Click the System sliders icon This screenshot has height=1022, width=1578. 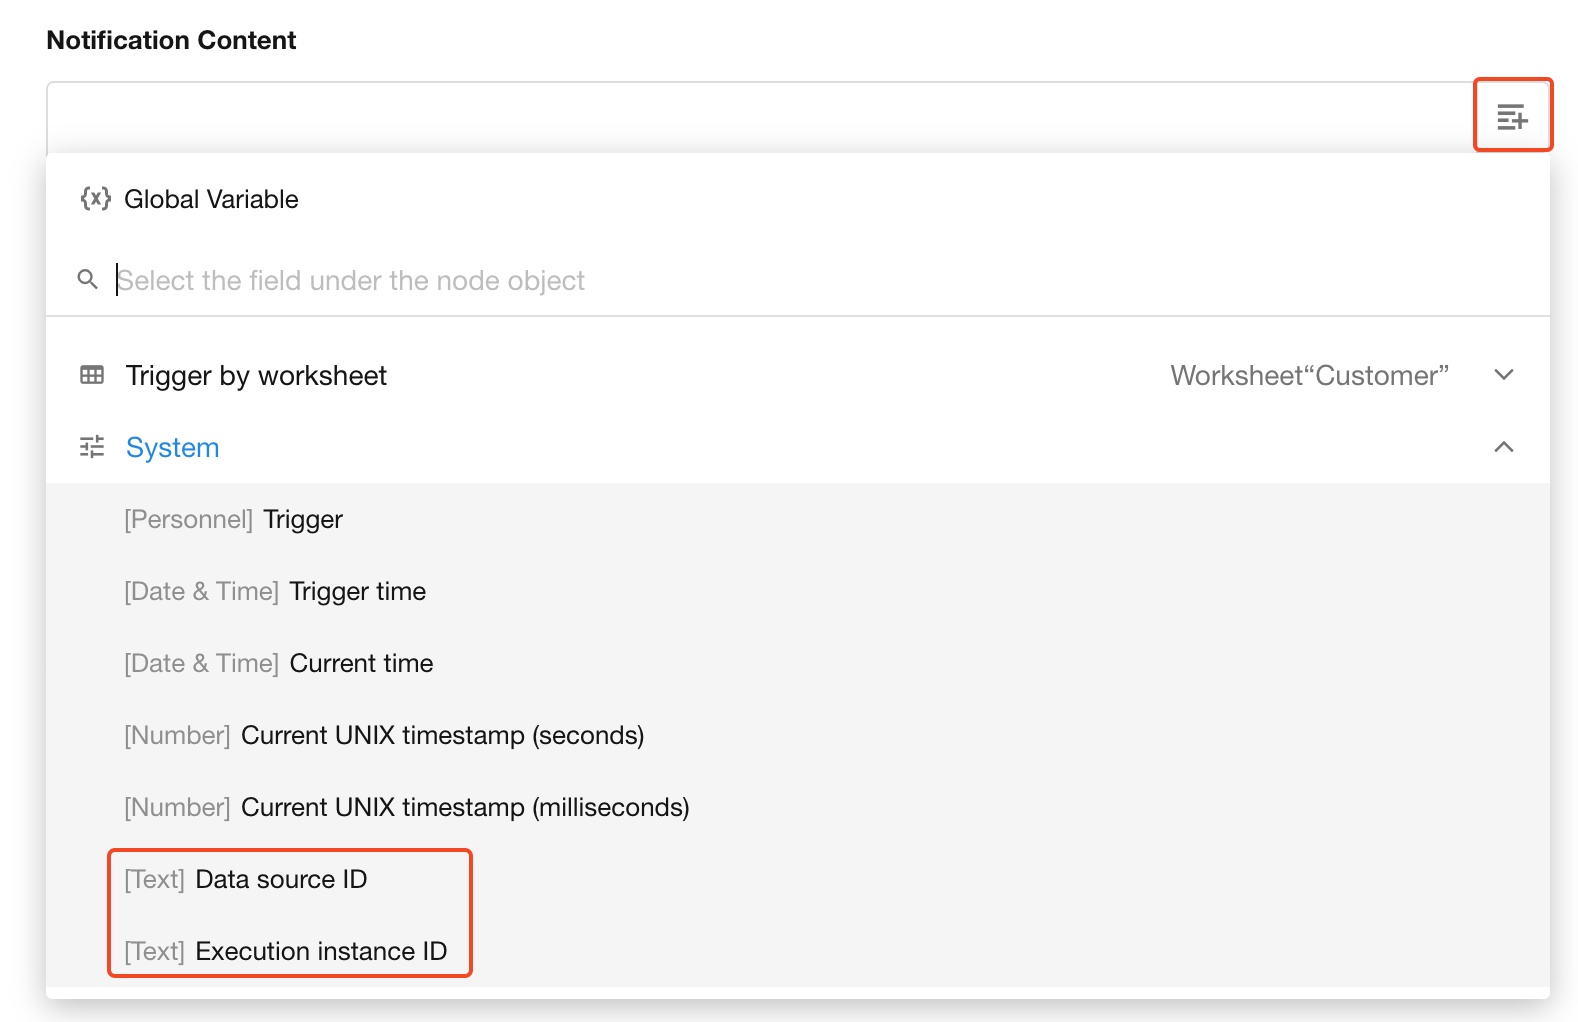(x=92, y=447)
